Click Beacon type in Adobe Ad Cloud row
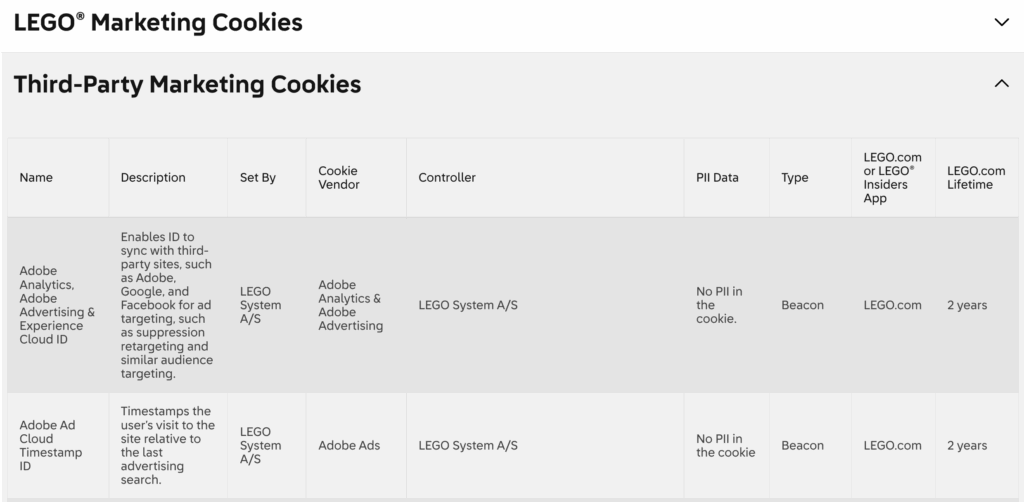The height and width of the screenshot is (502, 1024). click(802, 445)
